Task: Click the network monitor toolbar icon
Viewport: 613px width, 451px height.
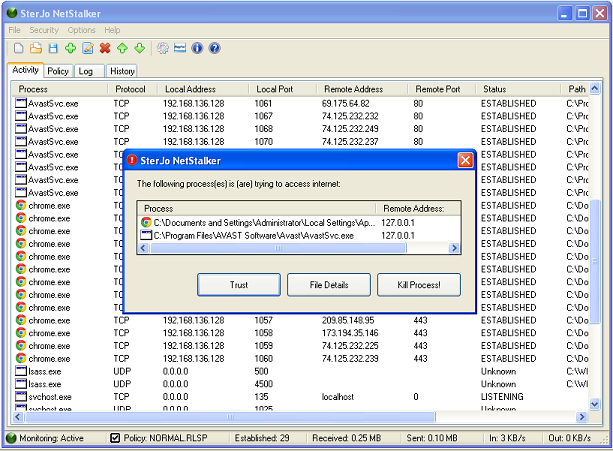Action: click(x=180, y=48)
